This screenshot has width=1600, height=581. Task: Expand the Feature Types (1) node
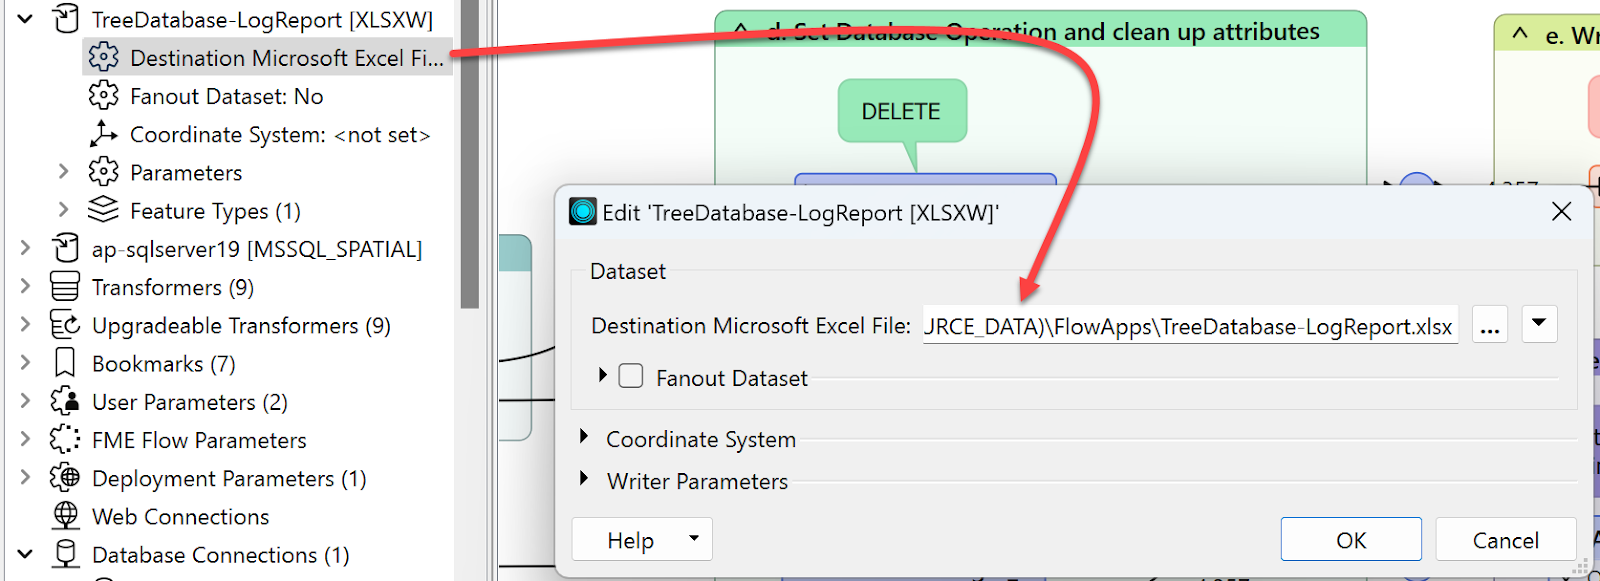(63, 210)
